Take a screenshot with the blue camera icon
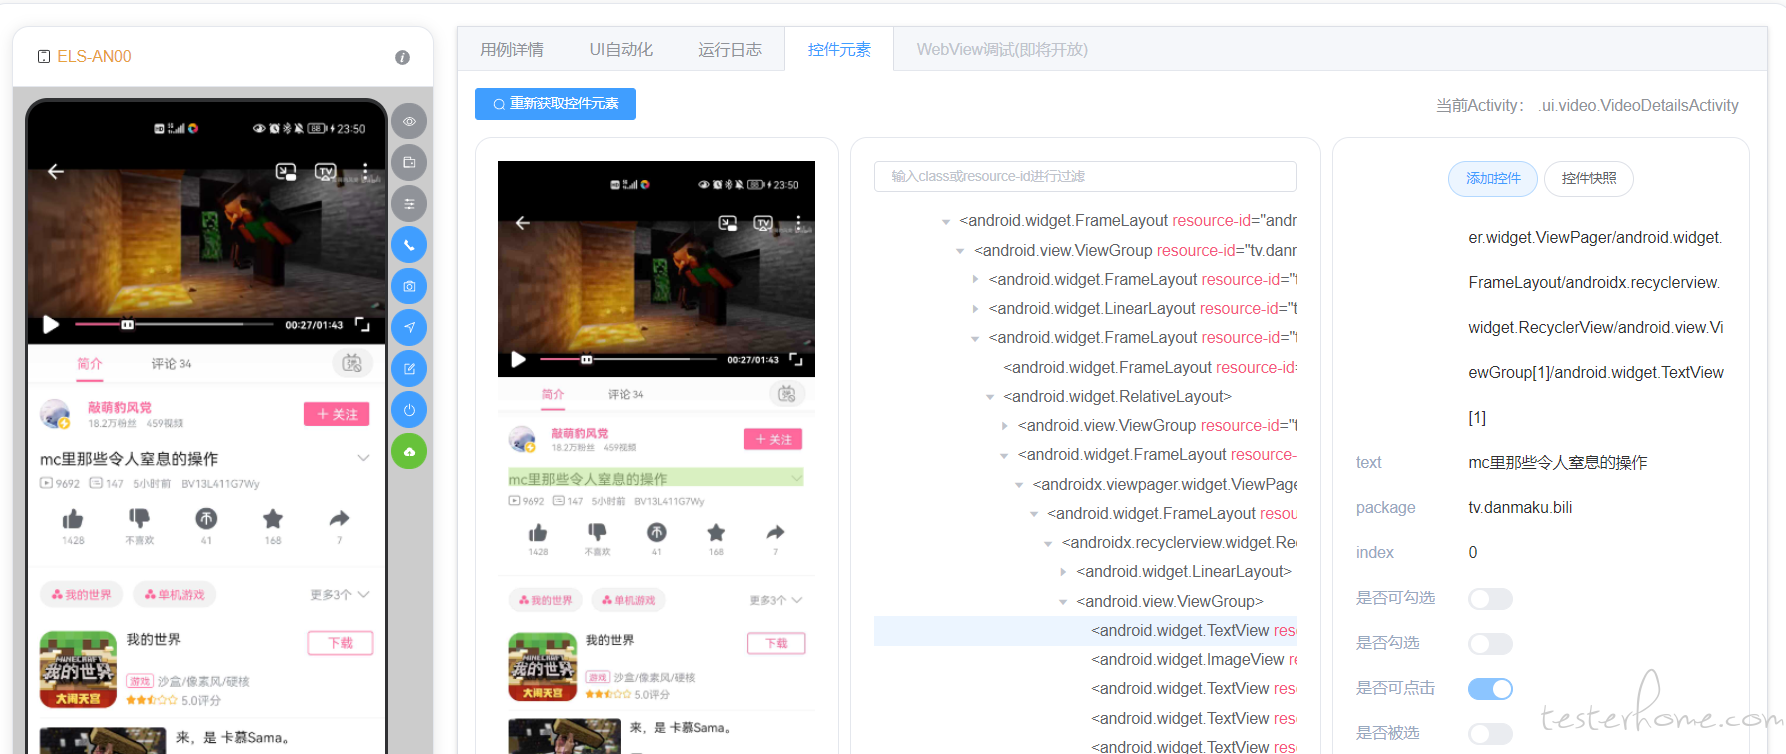This screenshot has width=1786, height=754. (409, 286)
